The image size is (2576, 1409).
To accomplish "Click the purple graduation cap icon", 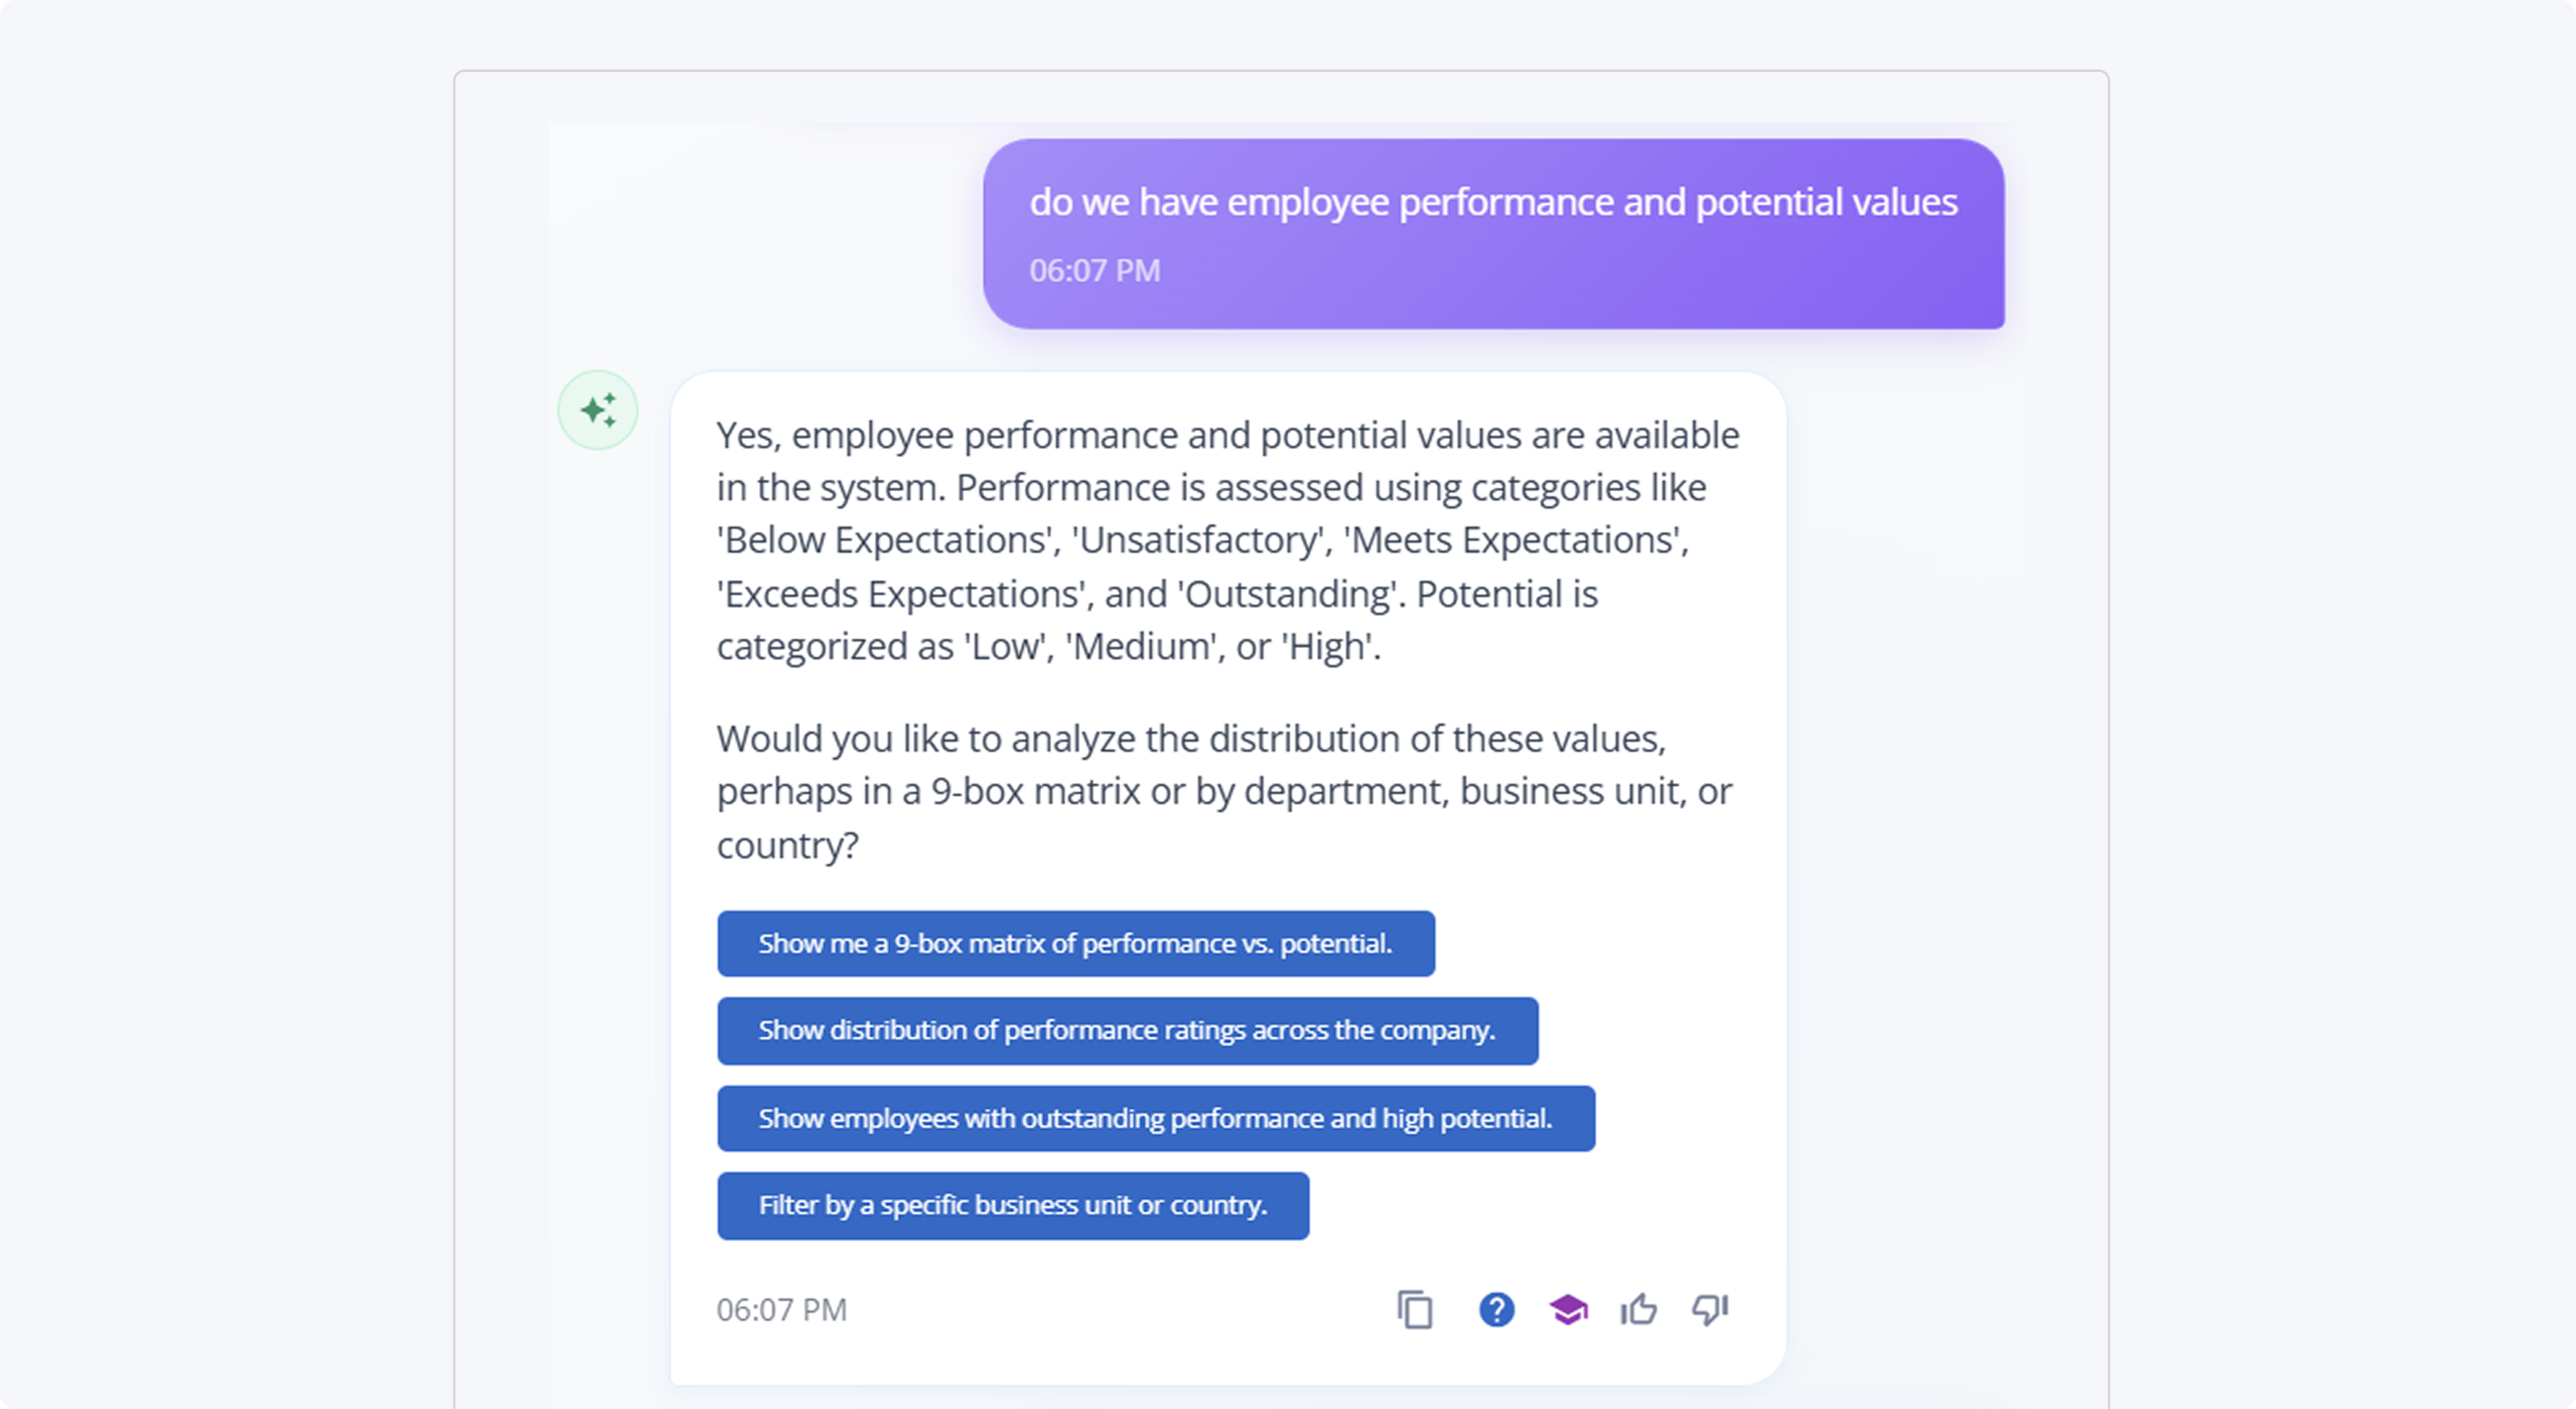I will pos(1568,1310).
